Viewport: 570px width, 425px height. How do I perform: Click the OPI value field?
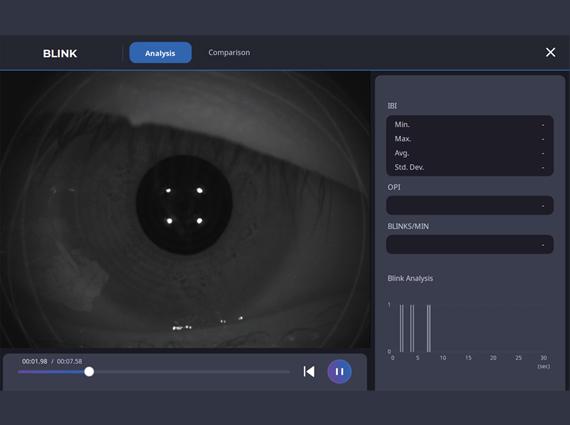click(x=470, y=205)
